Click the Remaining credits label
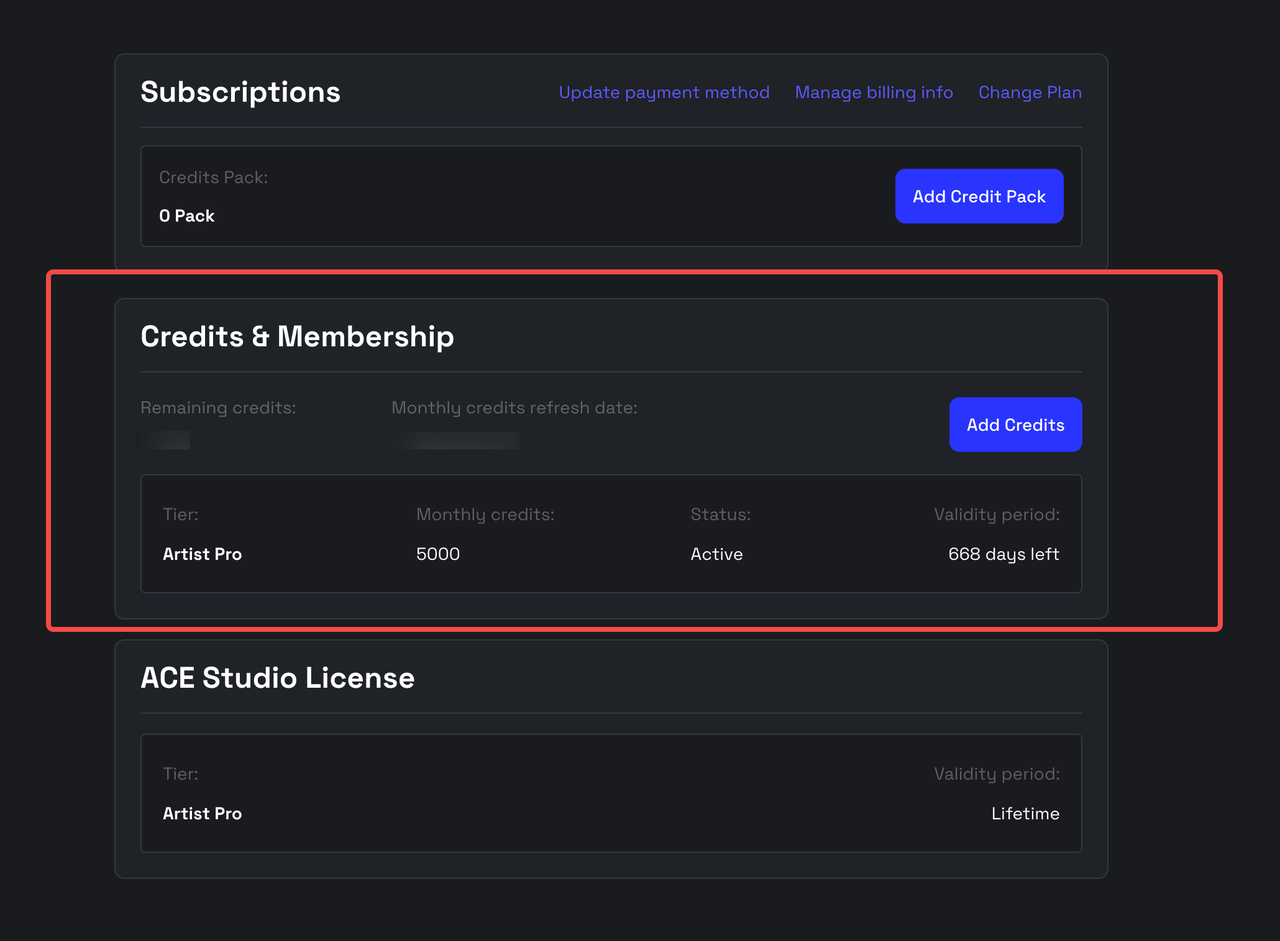This screenshot has width=1280, height=941. coord(218,408)
